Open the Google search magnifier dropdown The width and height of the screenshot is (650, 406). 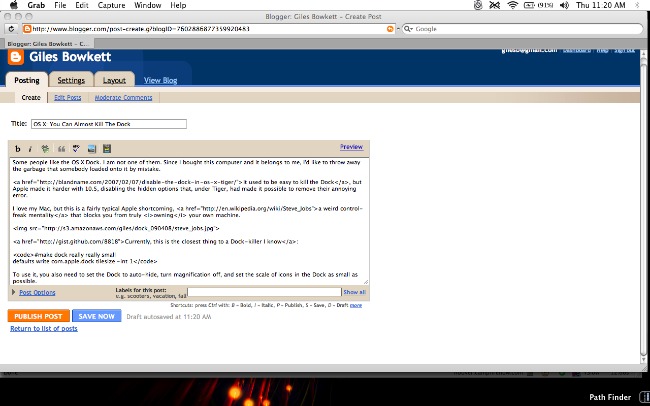coord(409,29)
